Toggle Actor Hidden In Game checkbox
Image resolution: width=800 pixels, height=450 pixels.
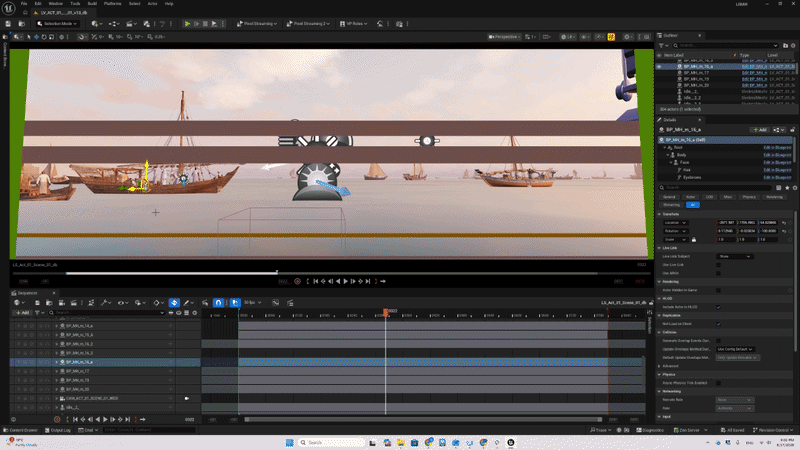click(718, 290)
